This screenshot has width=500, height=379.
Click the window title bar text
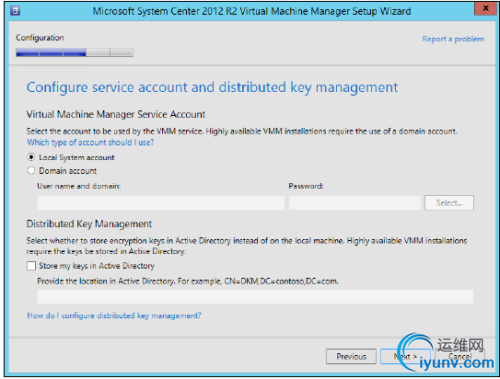(252, 11)
